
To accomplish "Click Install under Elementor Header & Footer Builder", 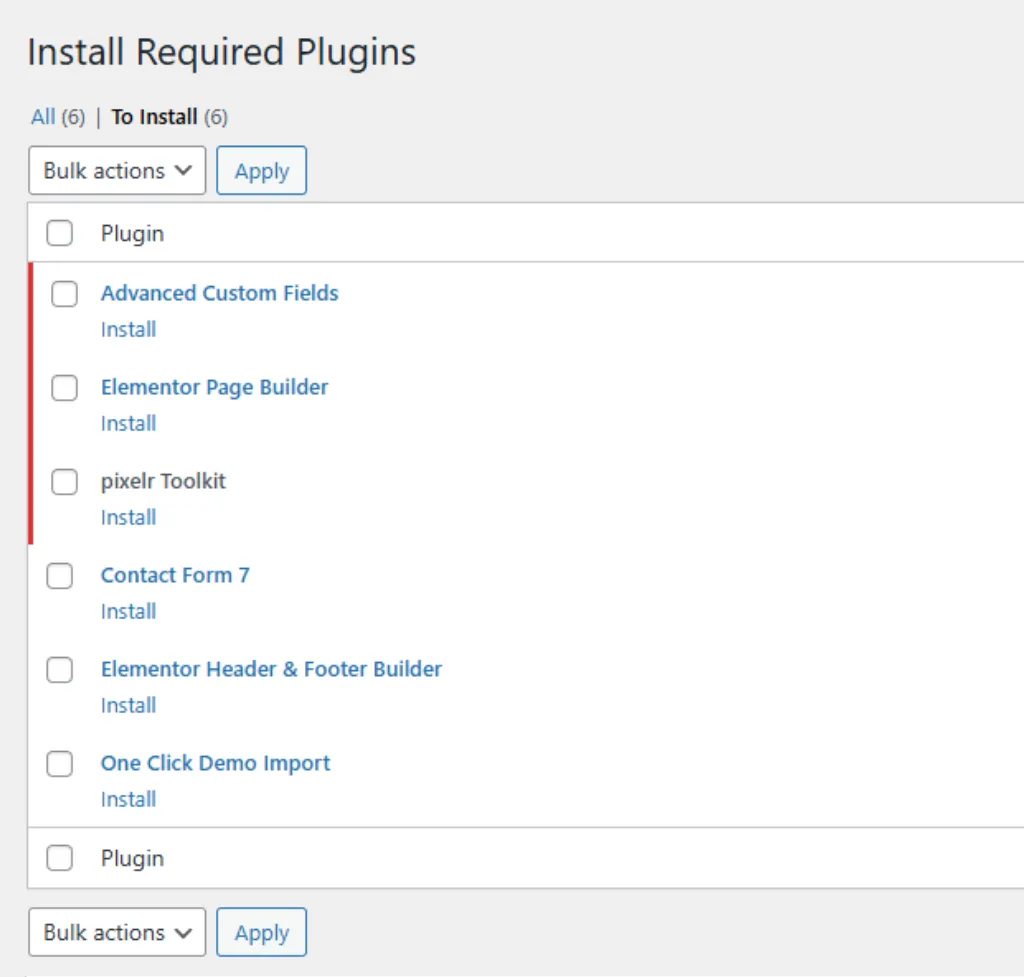I will click(x=128, y=705).
